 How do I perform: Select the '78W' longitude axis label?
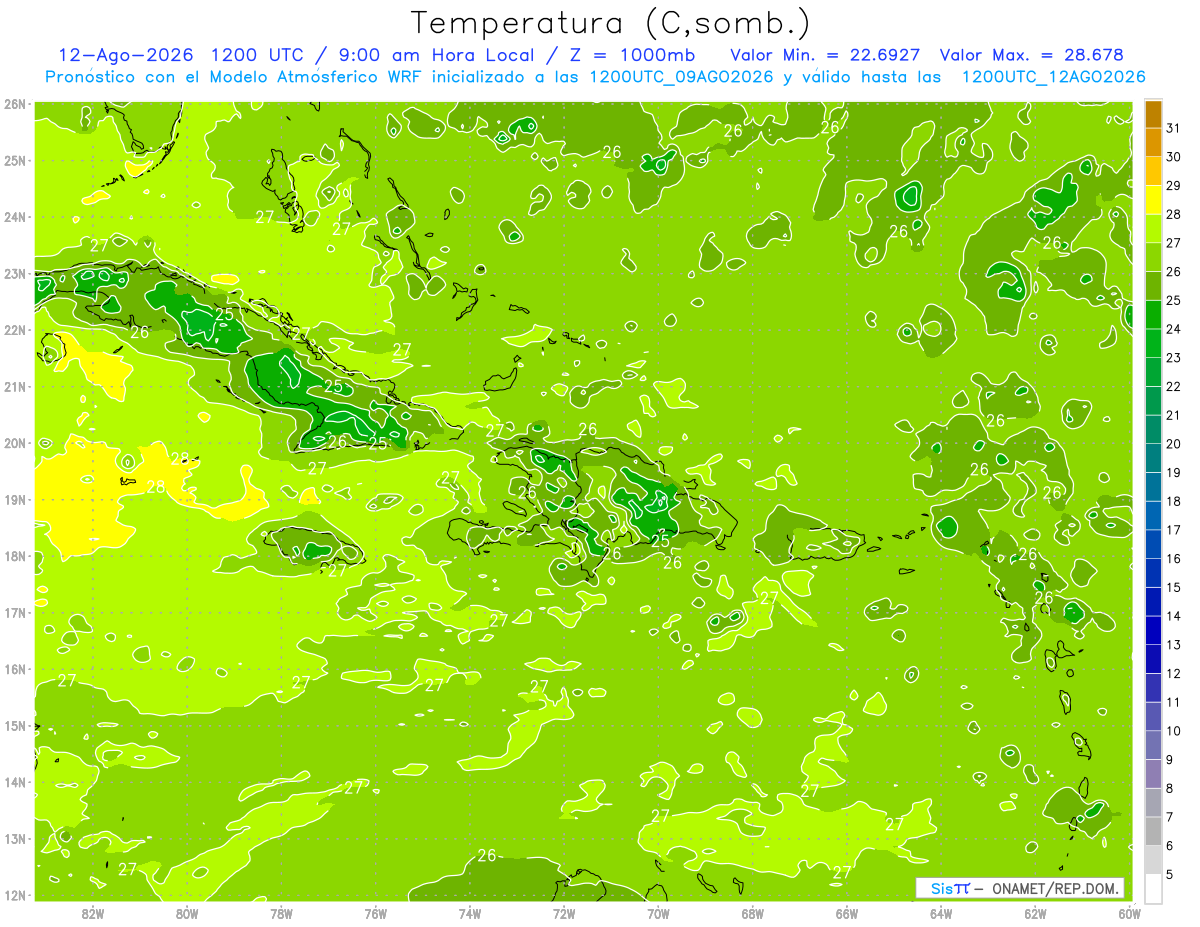pyautogui.click(x=282, y=913)
